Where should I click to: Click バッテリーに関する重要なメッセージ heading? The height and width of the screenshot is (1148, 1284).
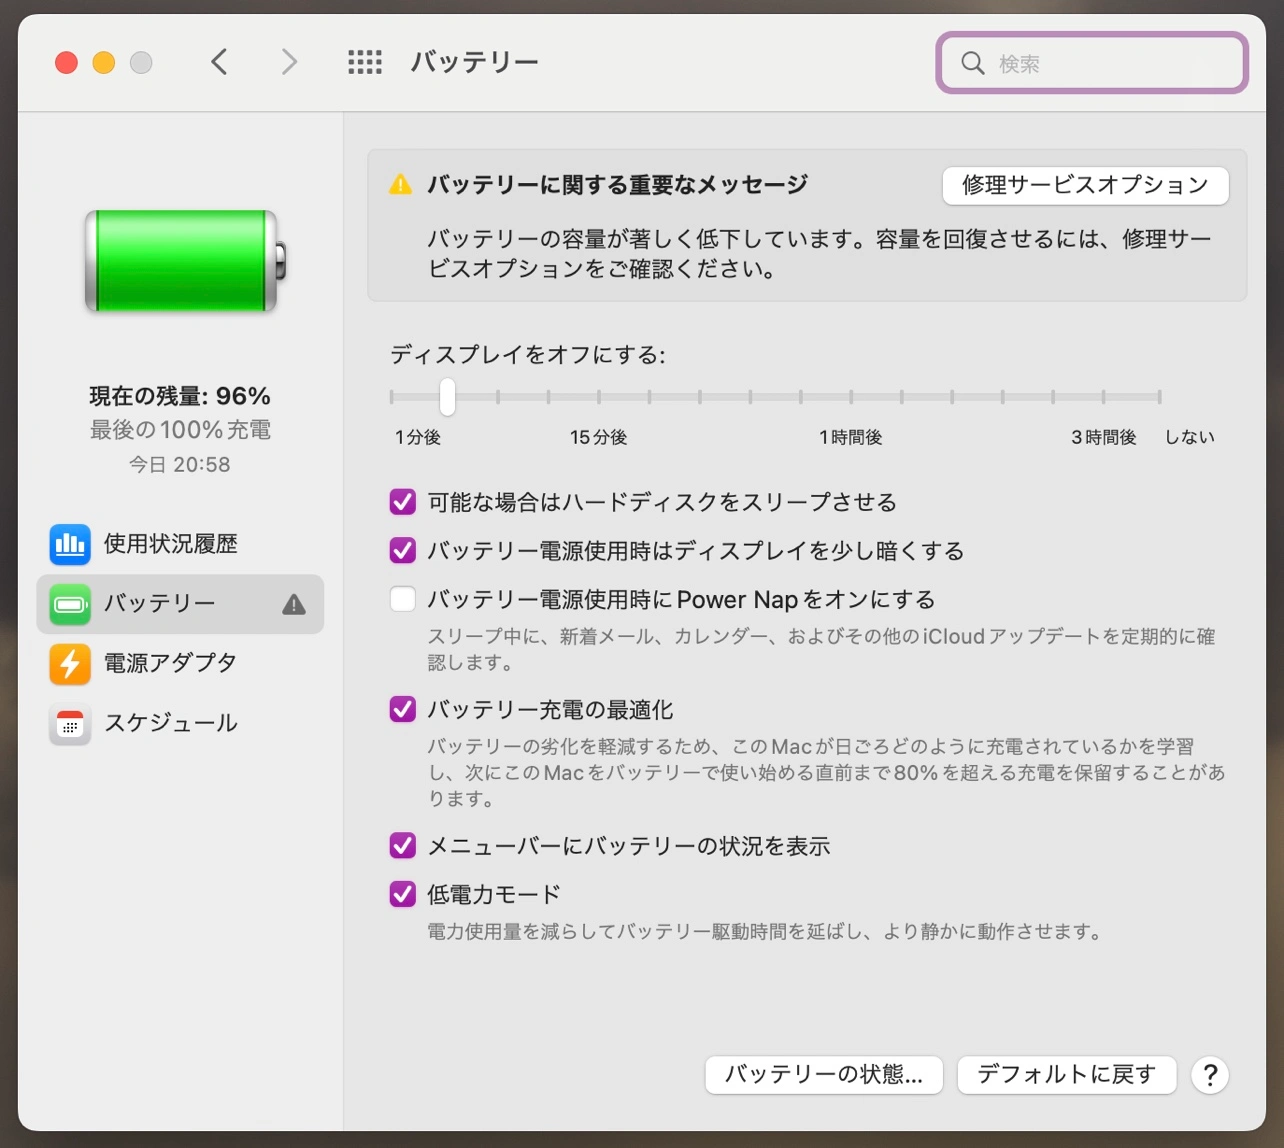tap(617, 185)
